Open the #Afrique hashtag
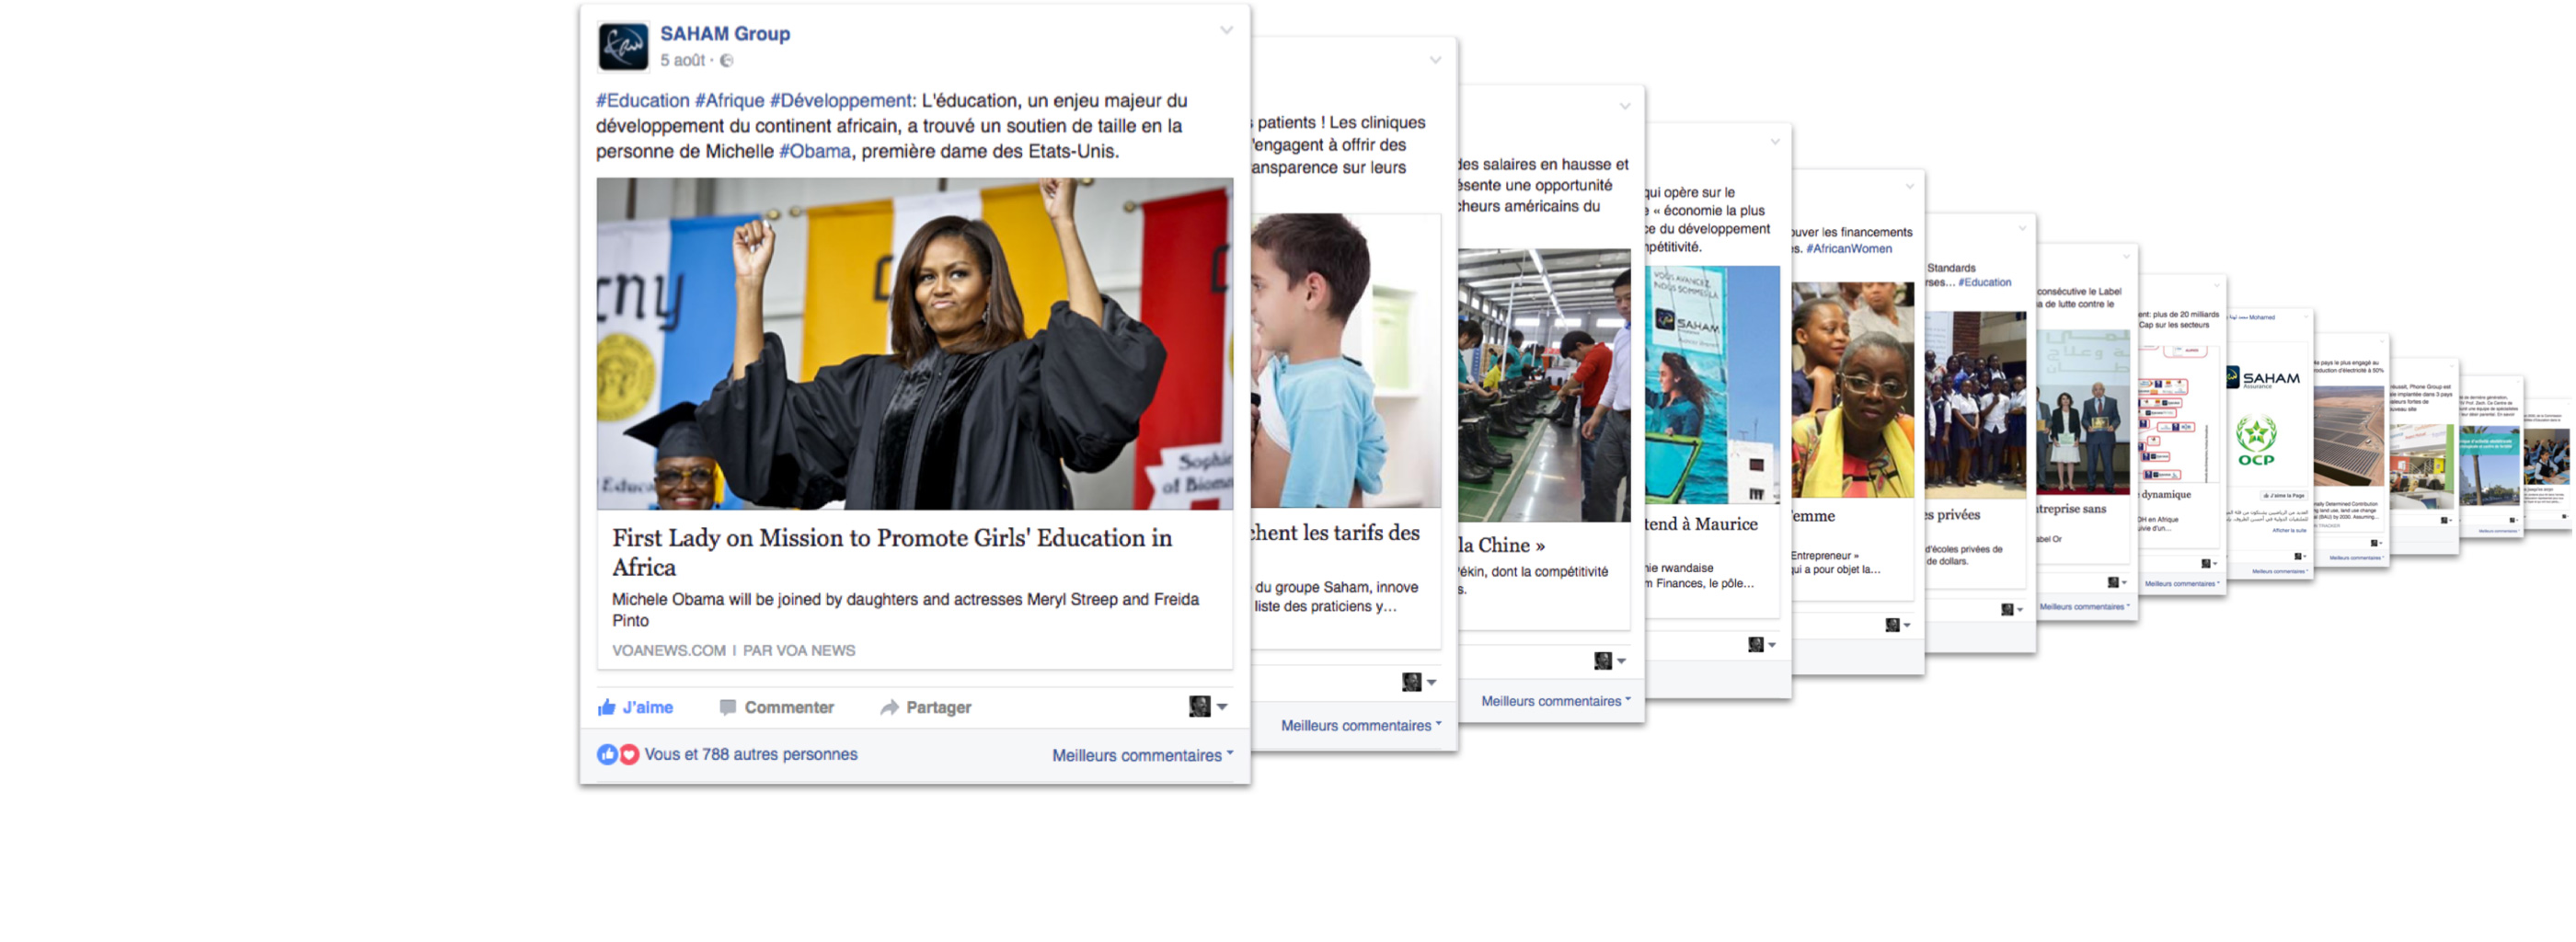2576x942 pixels. point(729,100)
